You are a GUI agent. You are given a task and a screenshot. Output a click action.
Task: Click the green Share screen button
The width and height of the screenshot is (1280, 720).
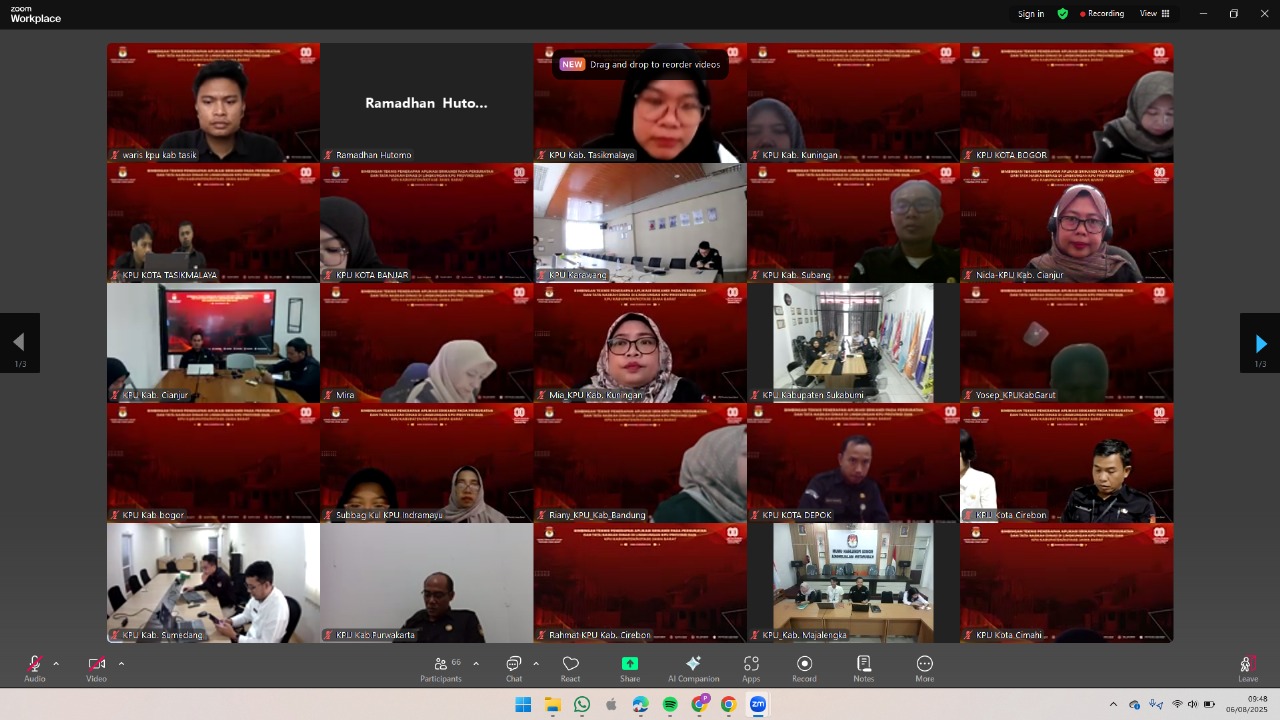(630, 668)
